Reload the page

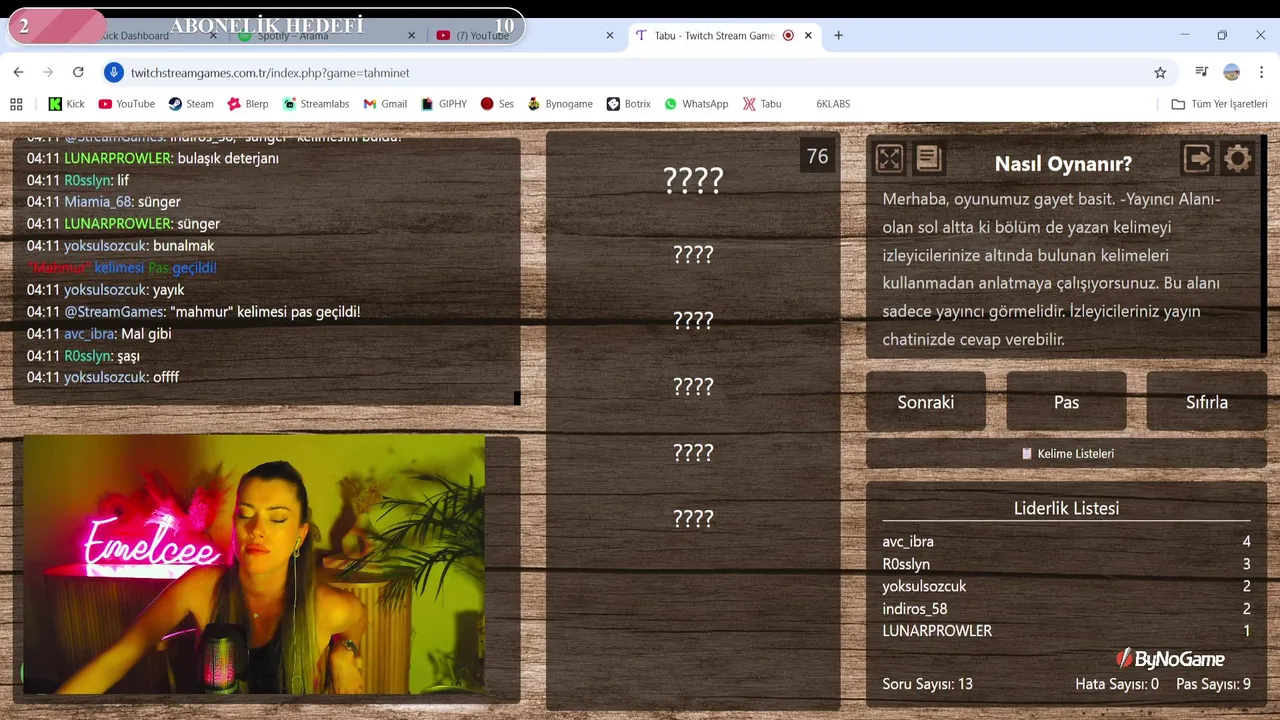click(78, 73)
